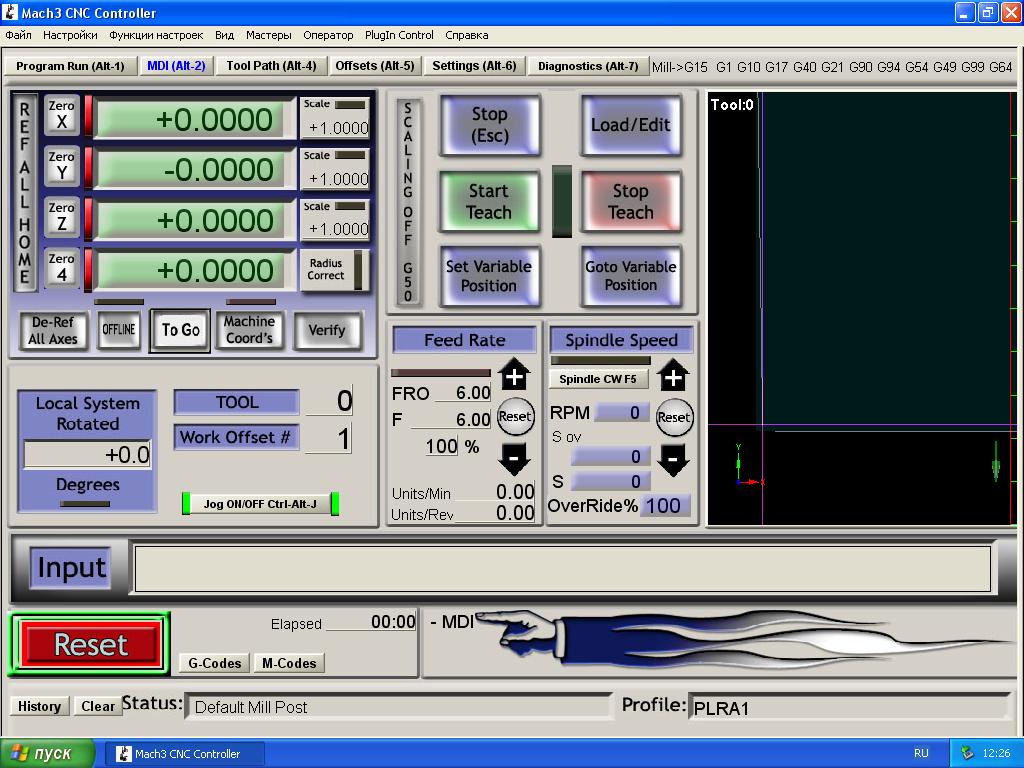1024x768 pixels.
Task: Reset the feed rate override
Action: [x=515, y=416]
